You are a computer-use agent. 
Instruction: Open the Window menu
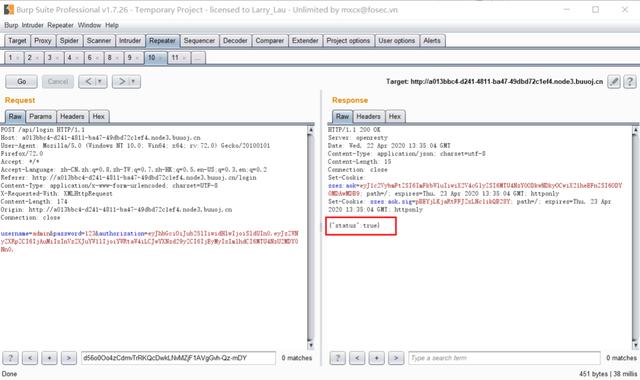coord(89,25)
